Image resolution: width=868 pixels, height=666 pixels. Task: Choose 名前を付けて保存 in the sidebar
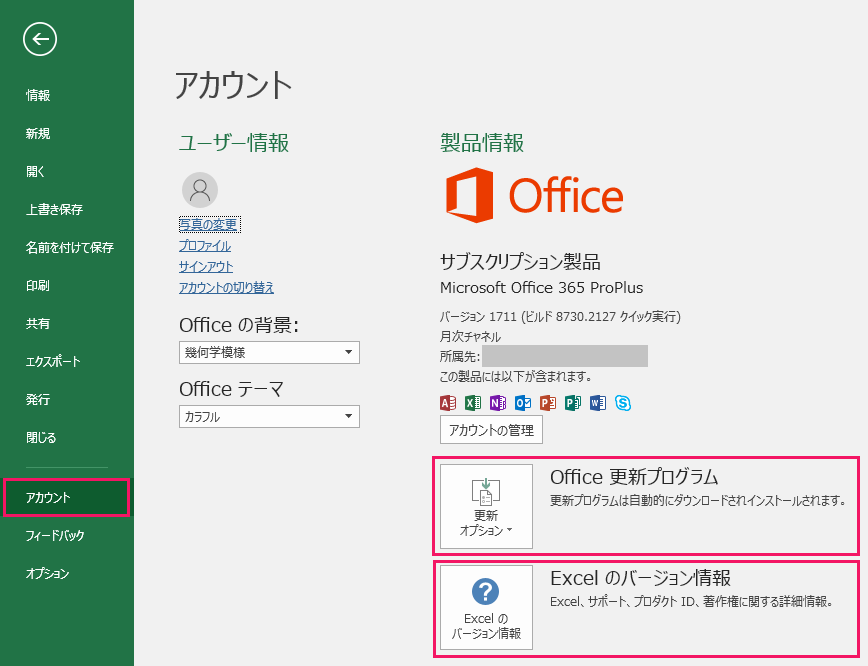pyautogui.click(x=70, y=247)
